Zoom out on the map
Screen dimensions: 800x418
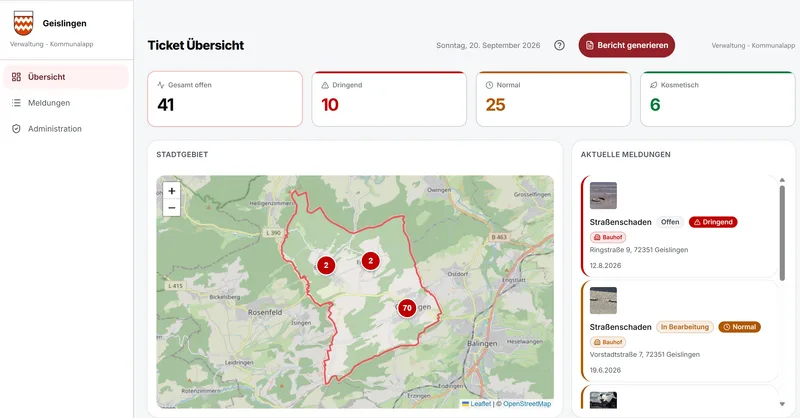tap(171, 208)
